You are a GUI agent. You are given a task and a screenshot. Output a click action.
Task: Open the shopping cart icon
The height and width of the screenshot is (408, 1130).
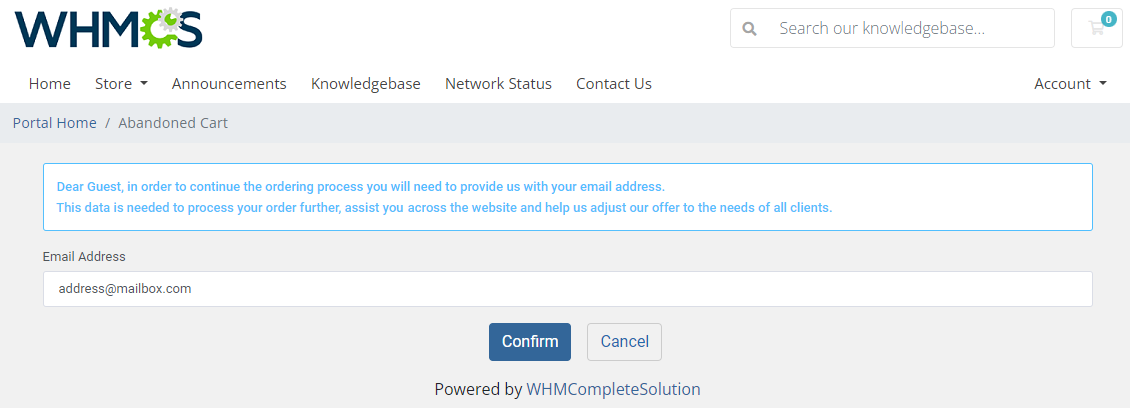(1096, 29)
